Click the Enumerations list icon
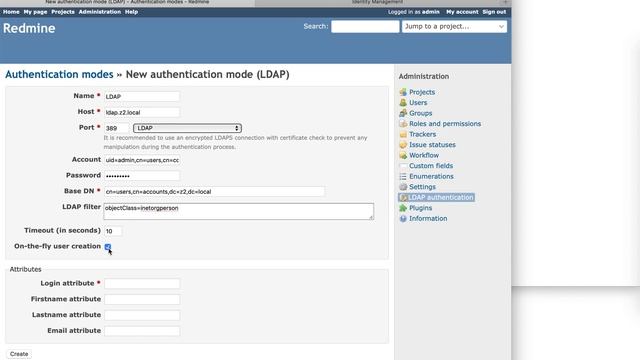Screen dimensions: 640x360 [403, 176]
